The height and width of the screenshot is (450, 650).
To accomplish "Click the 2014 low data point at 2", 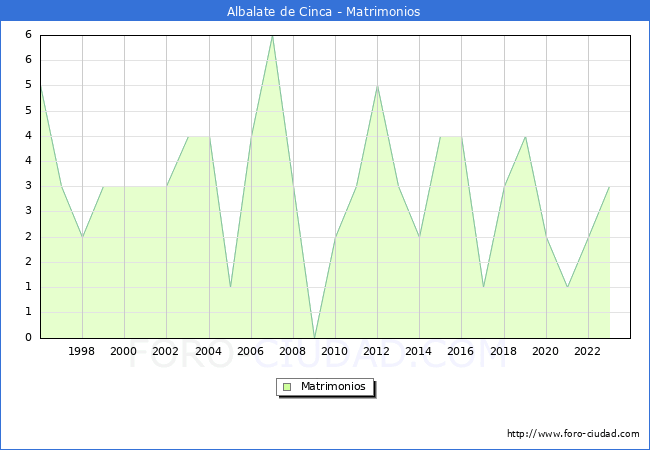I will [420, 237].
